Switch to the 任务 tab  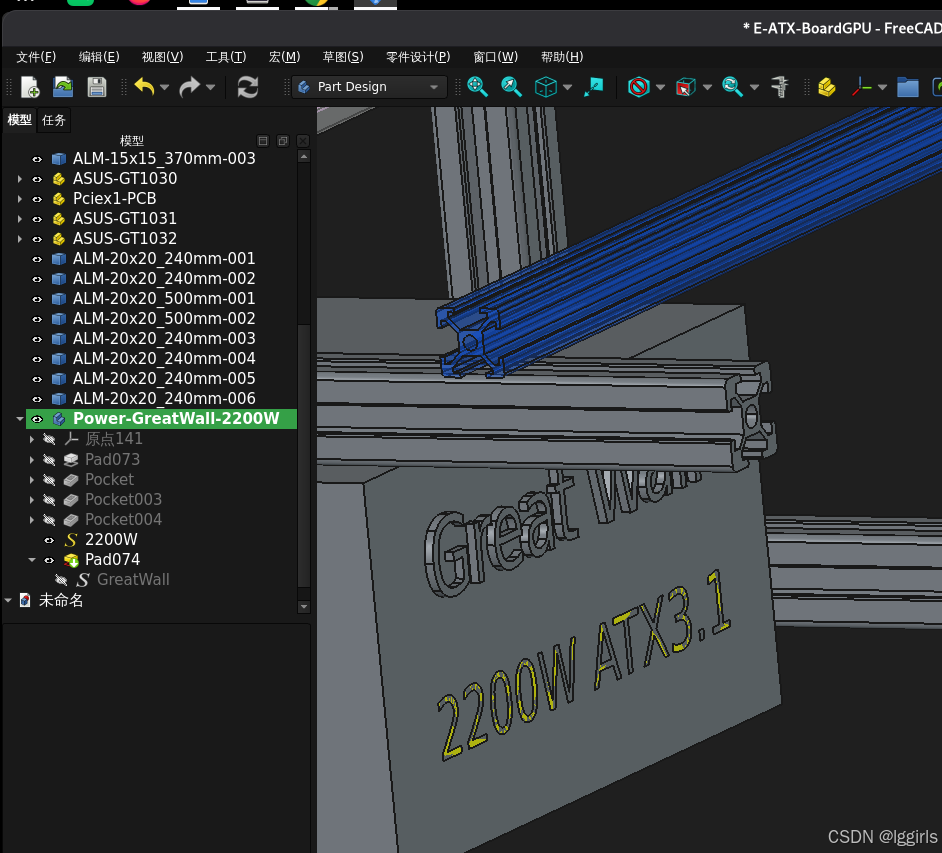53,120
